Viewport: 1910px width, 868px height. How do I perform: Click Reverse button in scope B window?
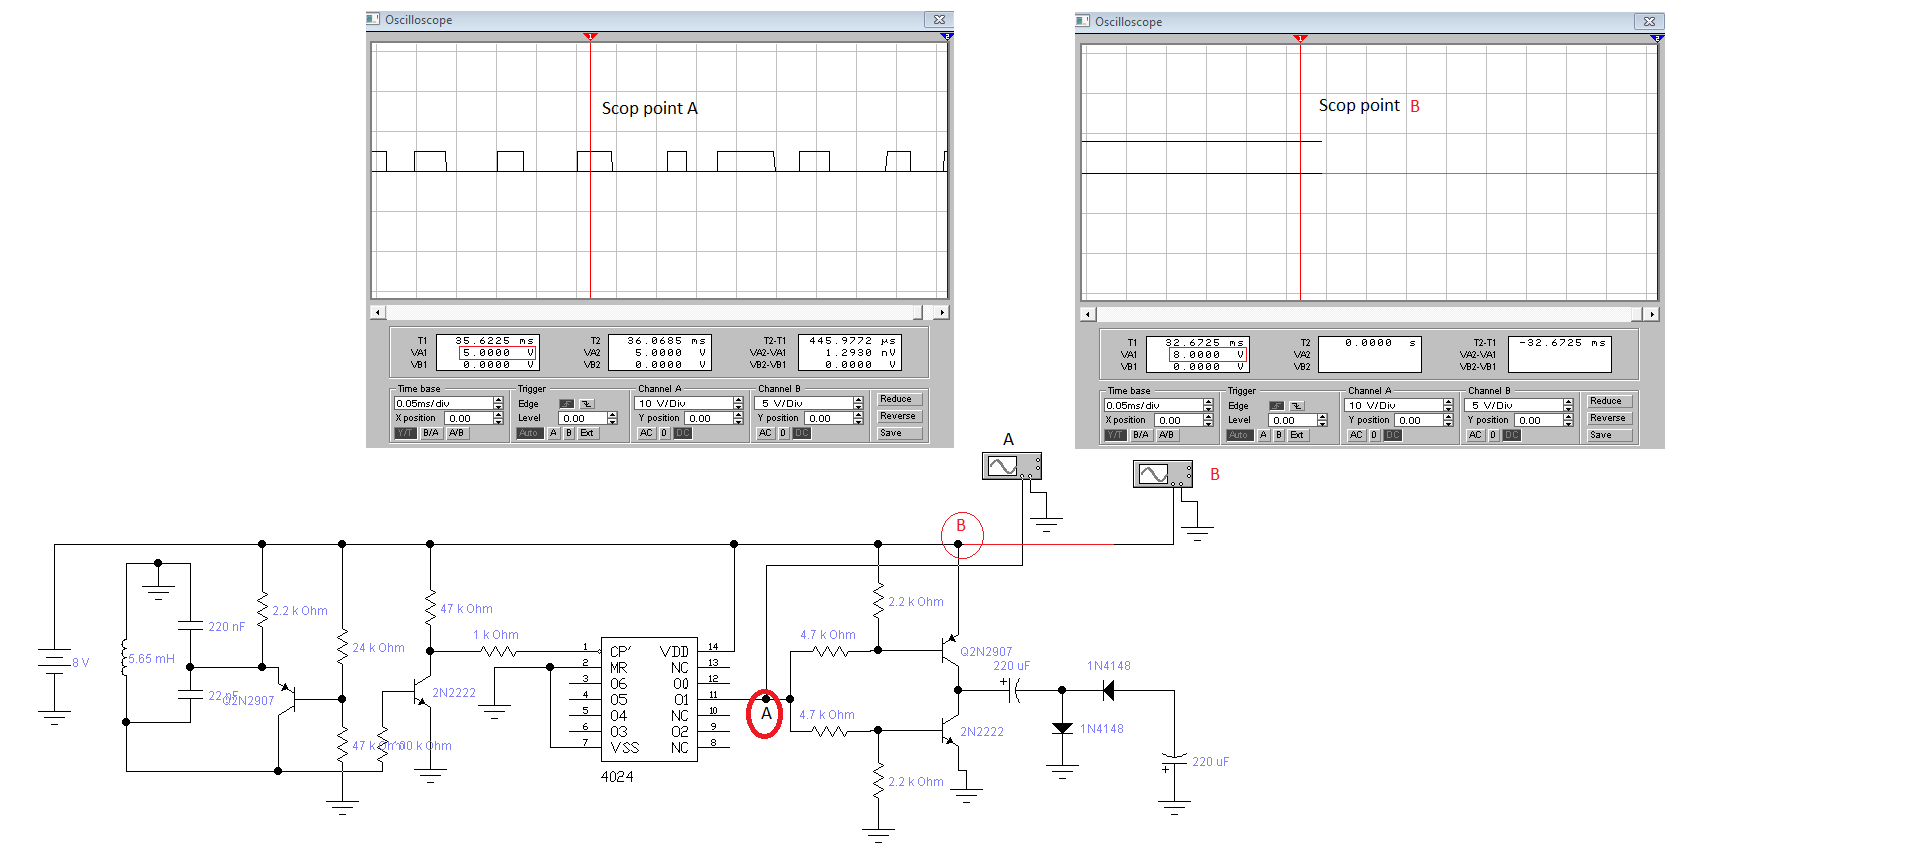pos(1610,418)
